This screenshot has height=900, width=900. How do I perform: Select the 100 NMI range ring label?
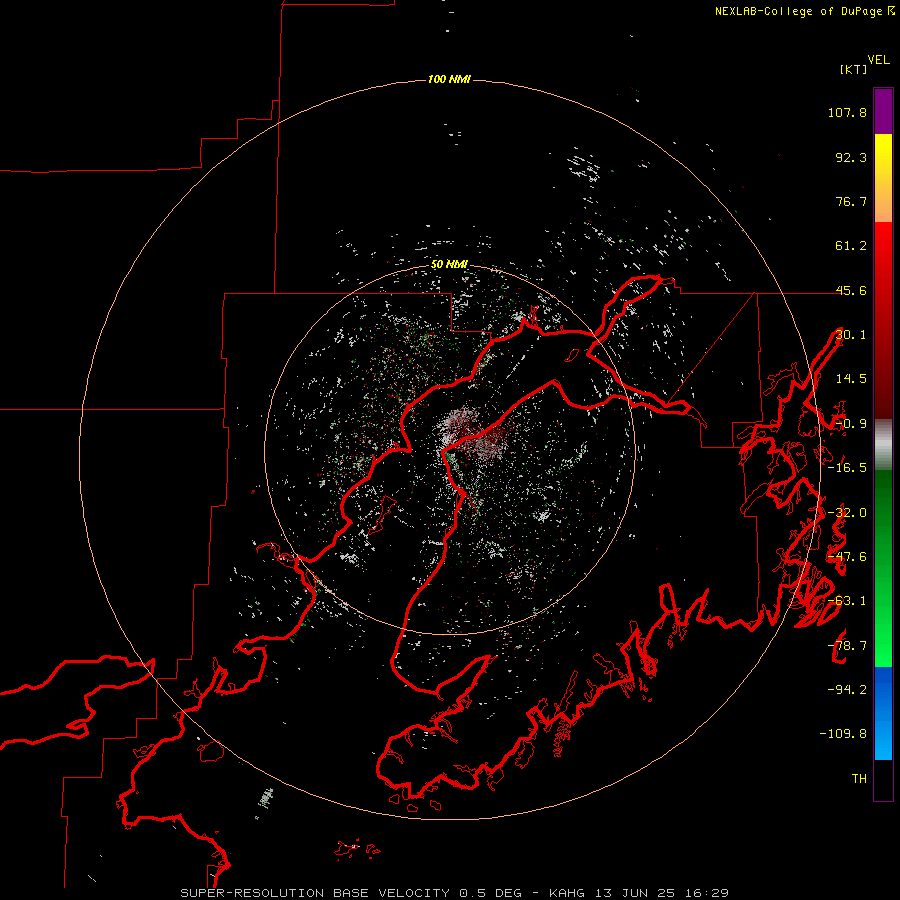point(449,79)
